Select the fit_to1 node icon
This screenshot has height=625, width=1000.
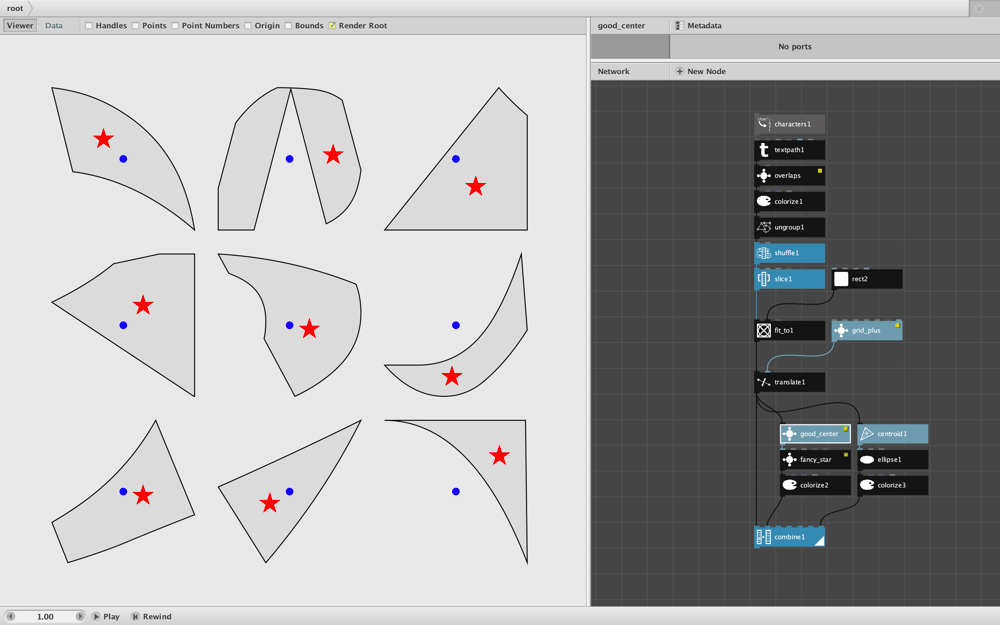[x=763, y=330]
